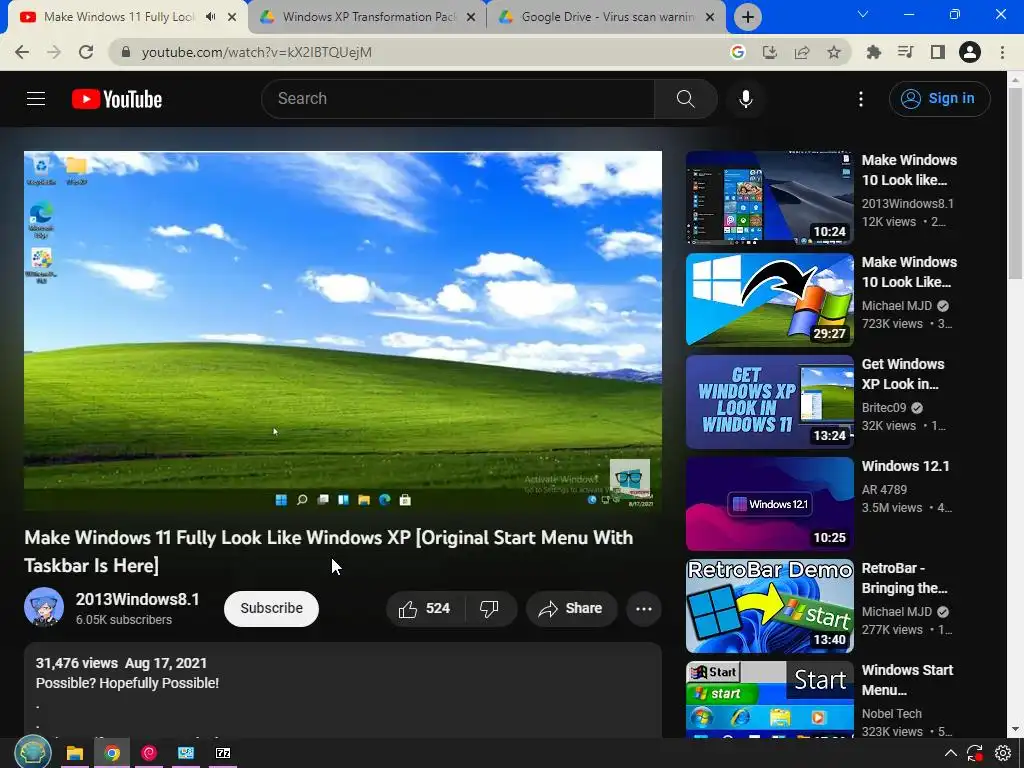This screenshot has width=1024, height=768.
Task: Open the YouTube hamburger guide menu
Action: click(x=36, y=99)
